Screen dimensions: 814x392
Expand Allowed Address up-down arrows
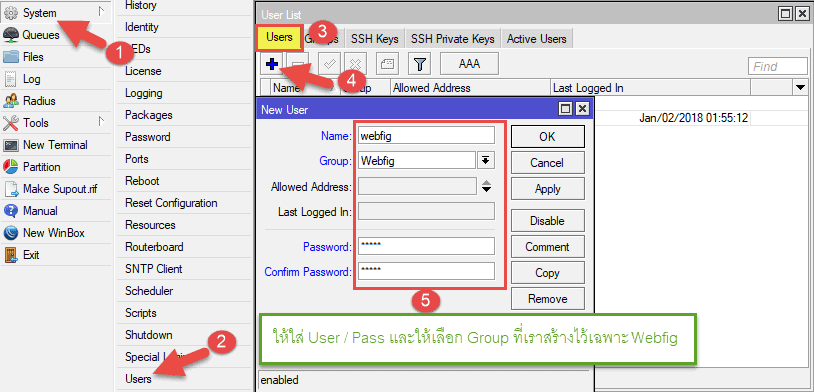(x=486, y=186)
